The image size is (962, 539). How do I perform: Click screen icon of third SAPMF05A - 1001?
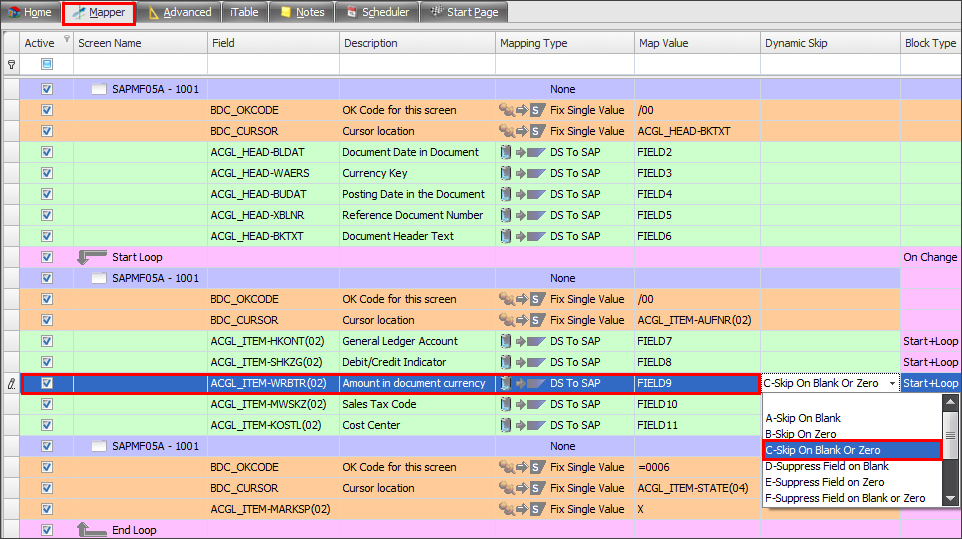(99, 446)
